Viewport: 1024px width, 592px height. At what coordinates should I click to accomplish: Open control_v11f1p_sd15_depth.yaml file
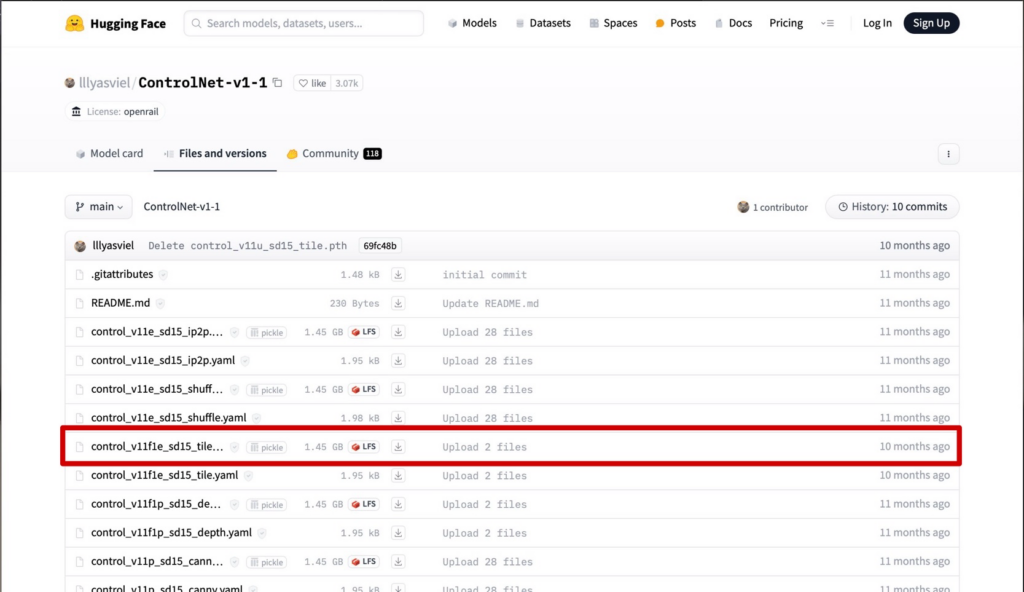[171, 533]
